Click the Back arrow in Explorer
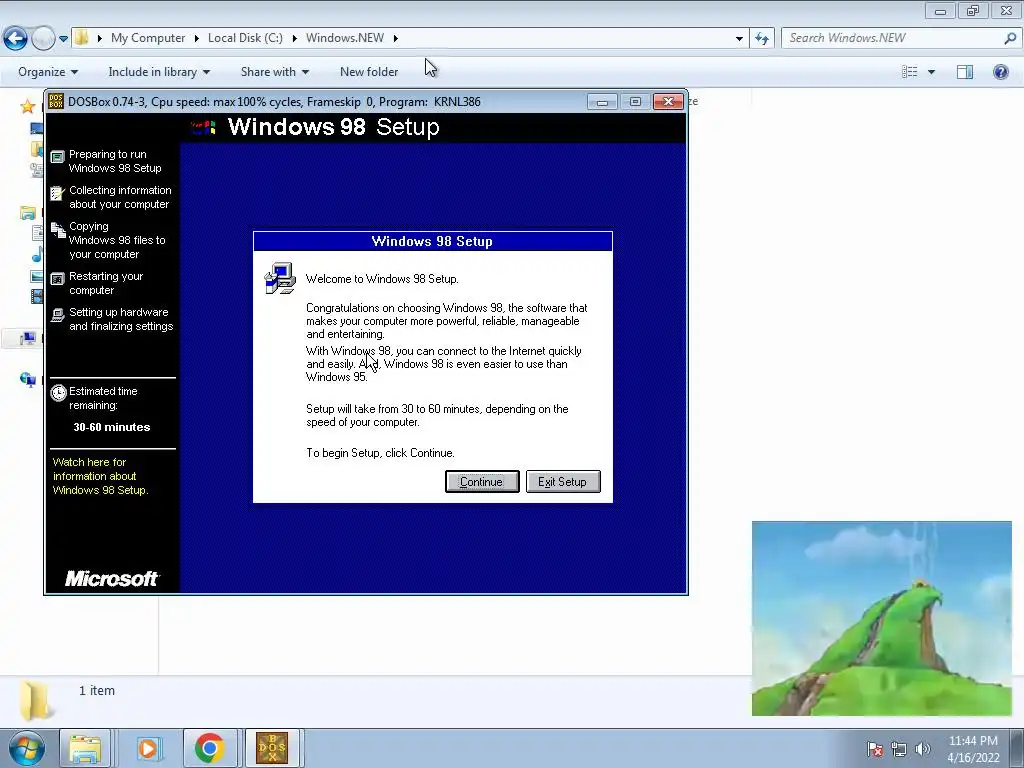1024x768 pixels. click(15, 39)
